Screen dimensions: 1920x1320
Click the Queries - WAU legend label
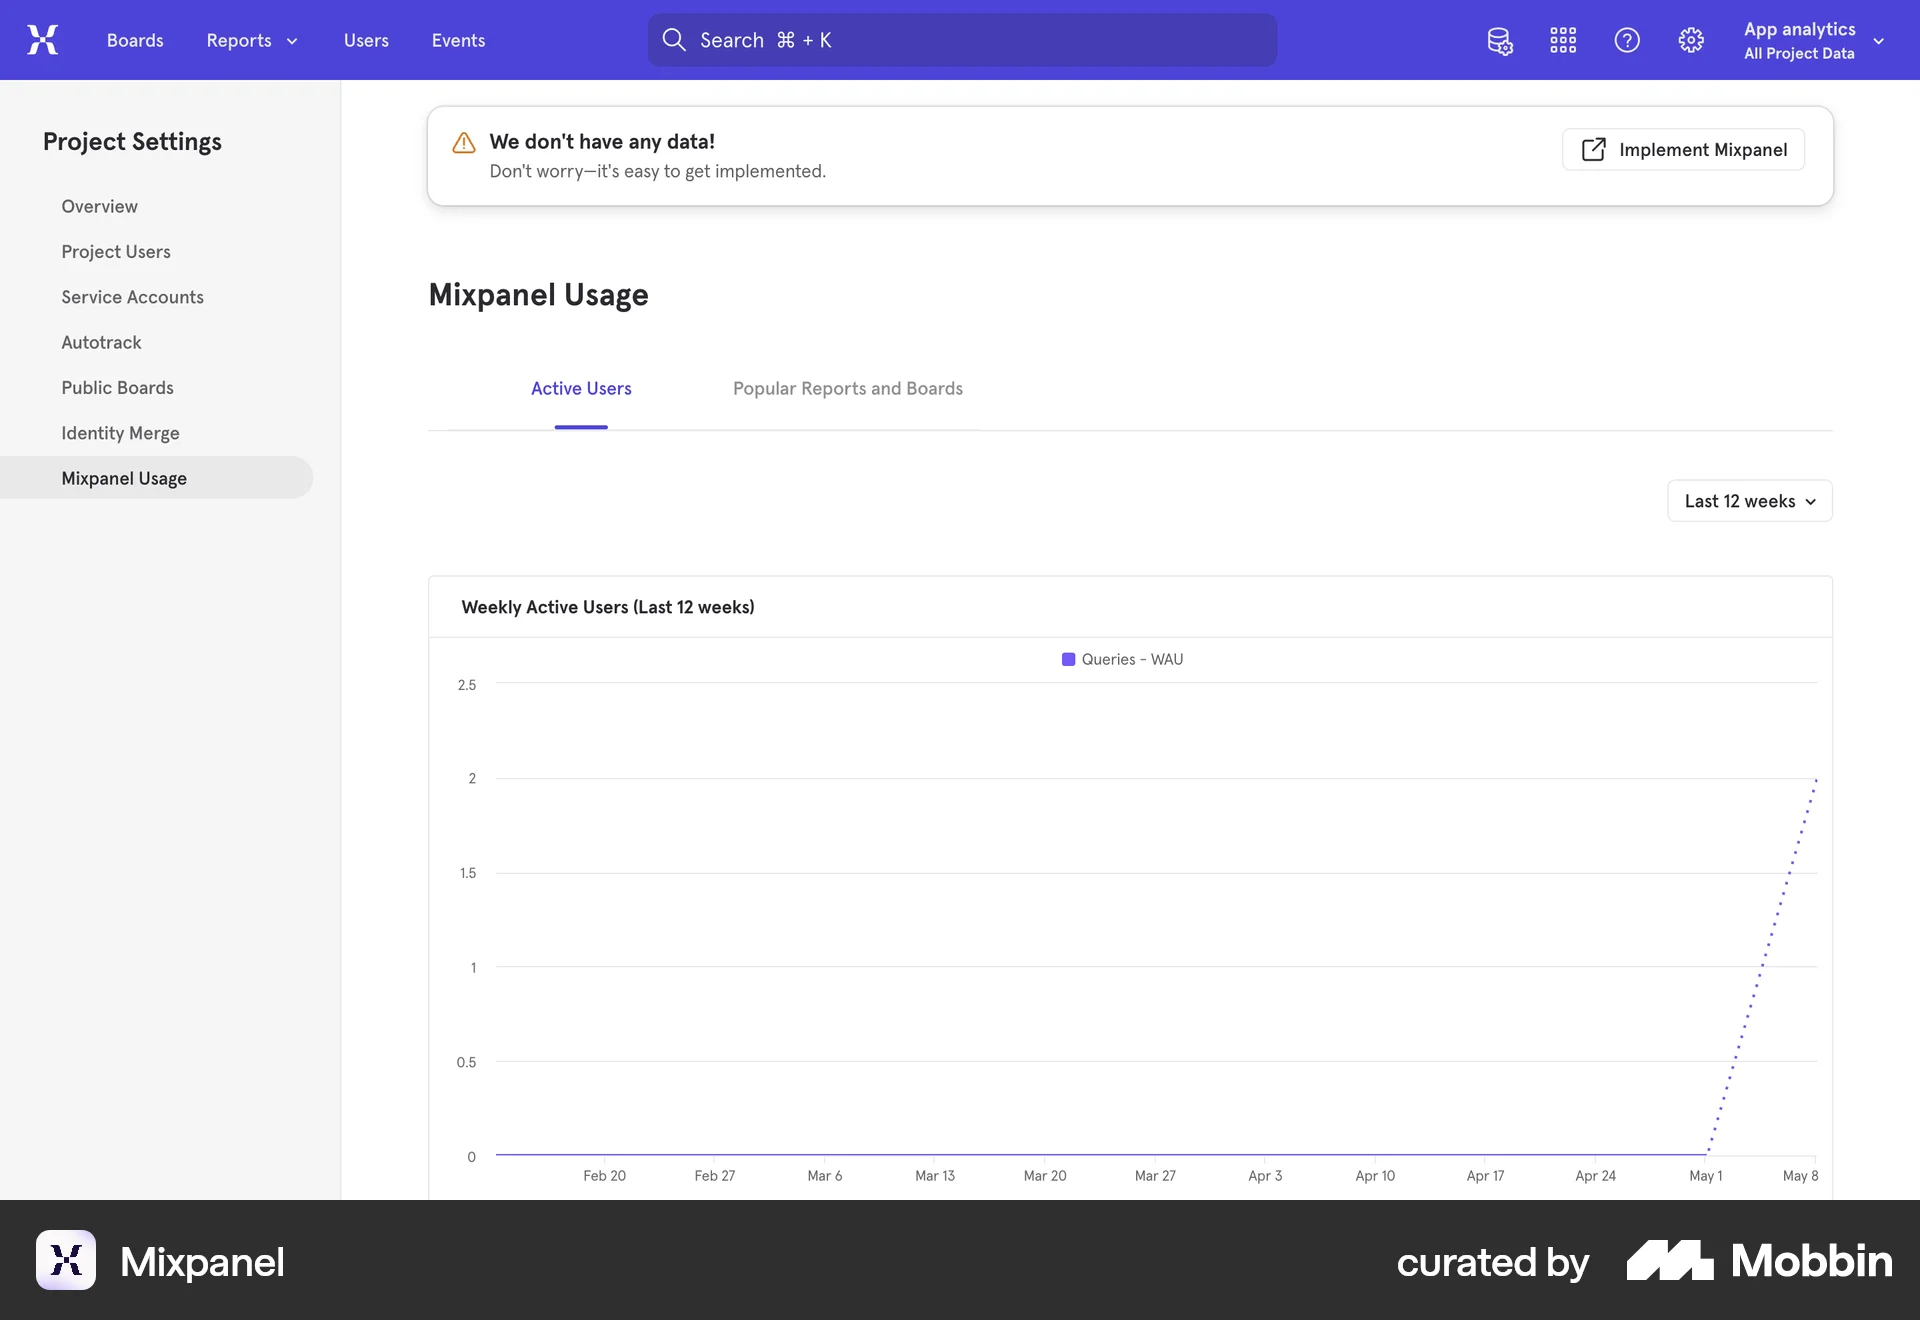[1132, 659]
